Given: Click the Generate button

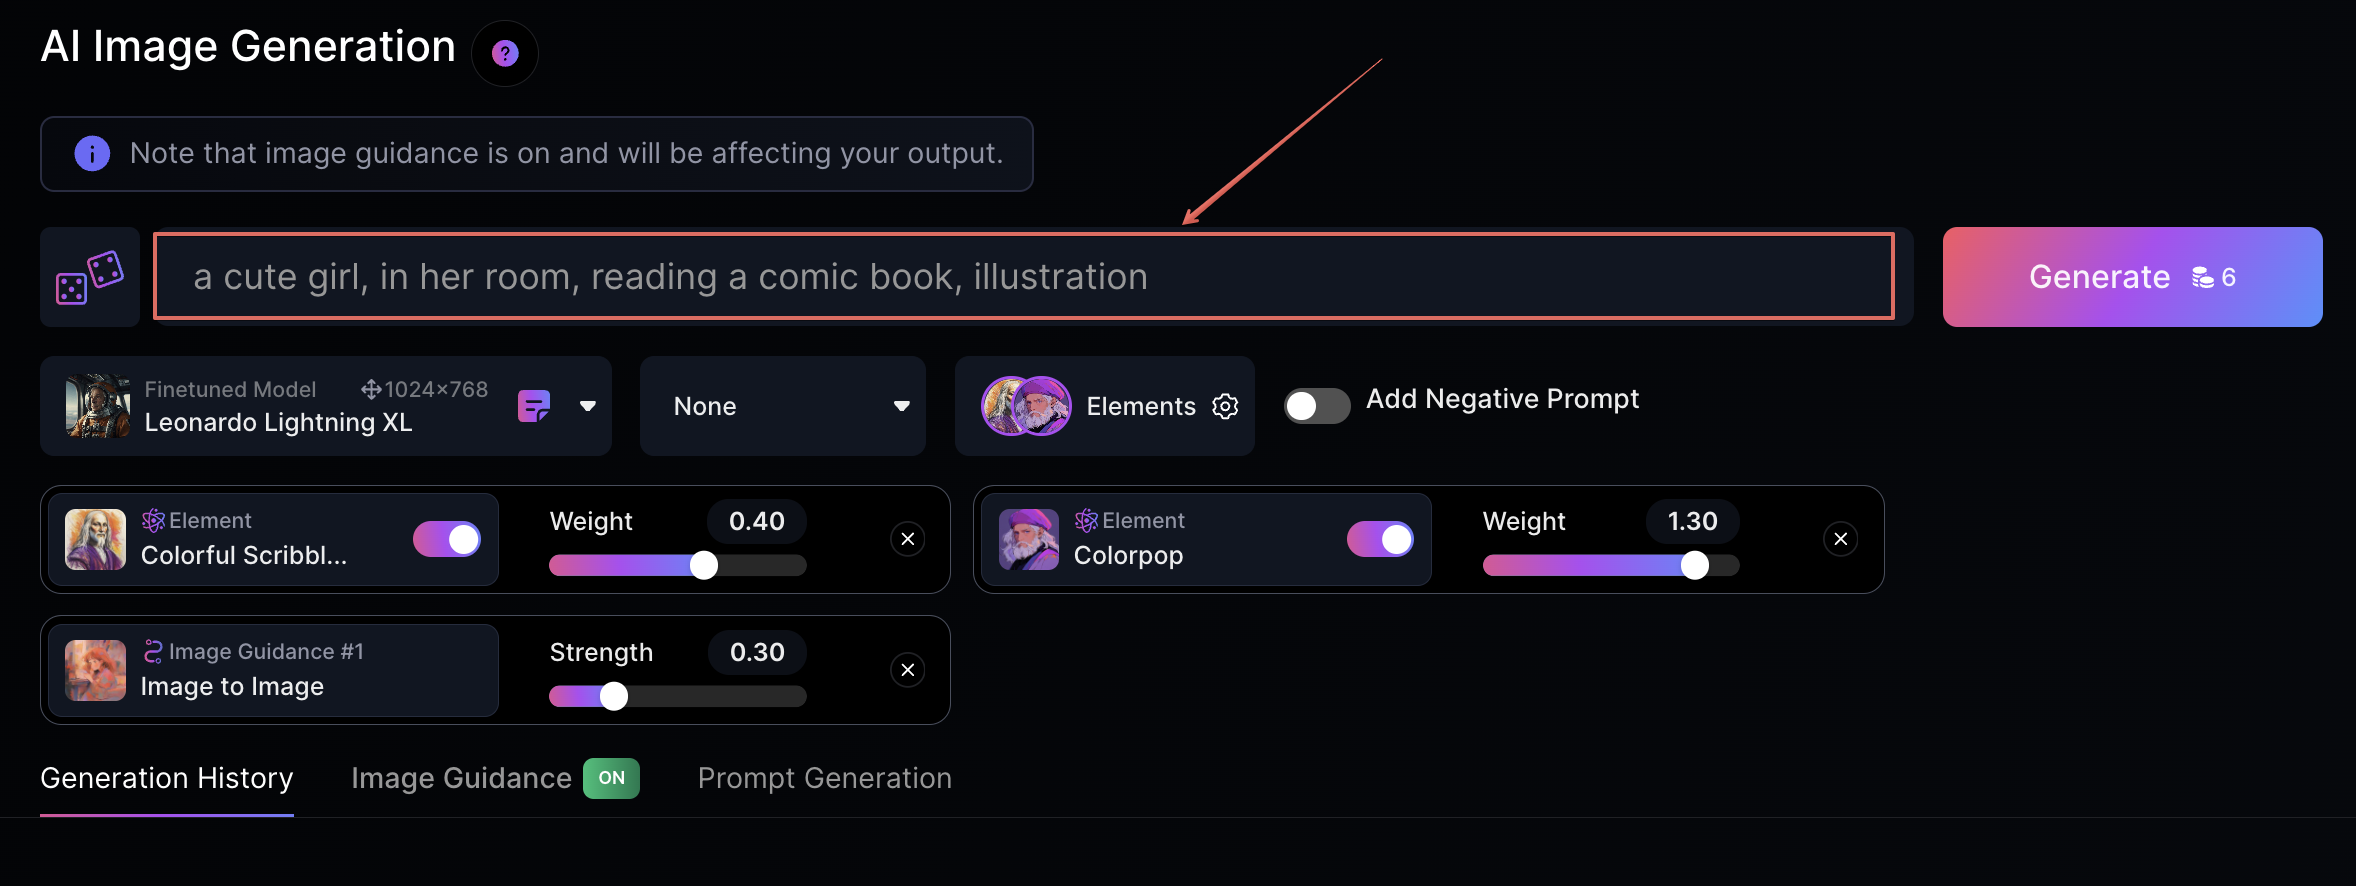Looking at the screenshot, I should click(x=2131, y=277).
